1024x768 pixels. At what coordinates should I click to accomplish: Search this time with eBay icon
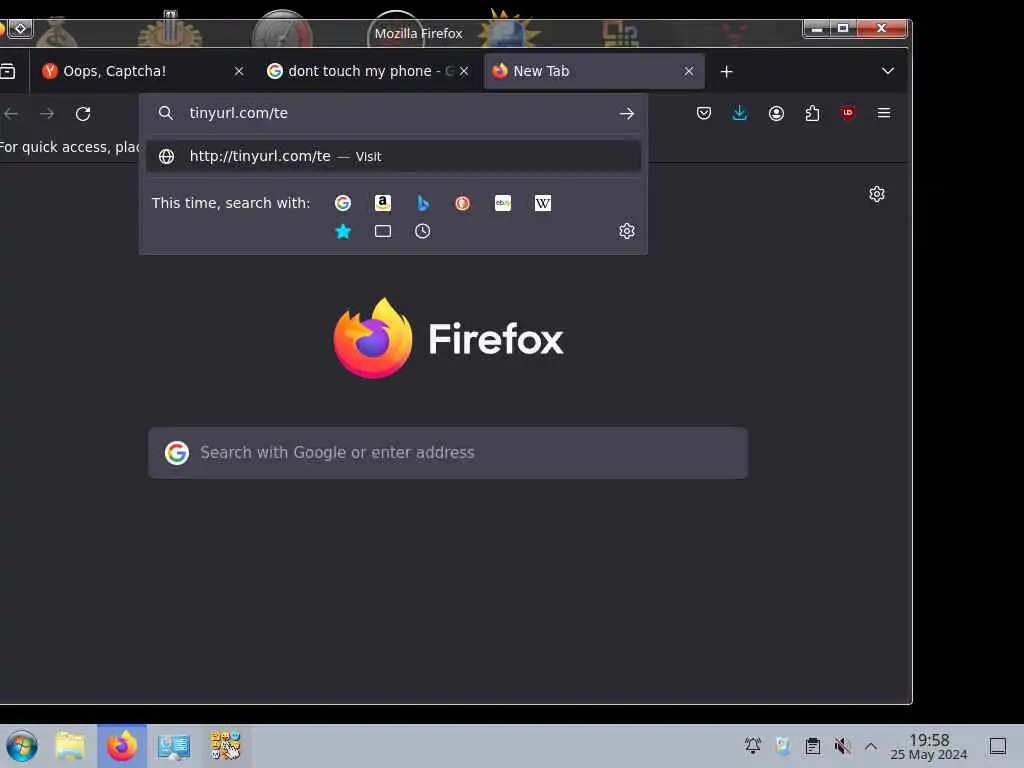point(503,203)
